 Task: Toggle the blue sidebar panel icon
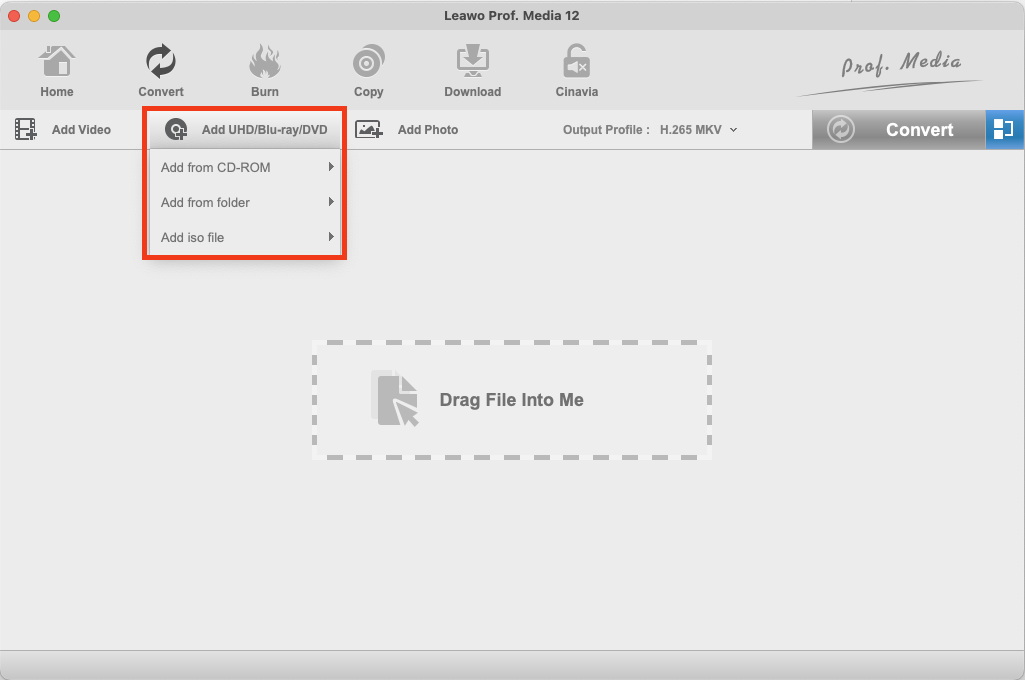click(x=1004, y=129)
